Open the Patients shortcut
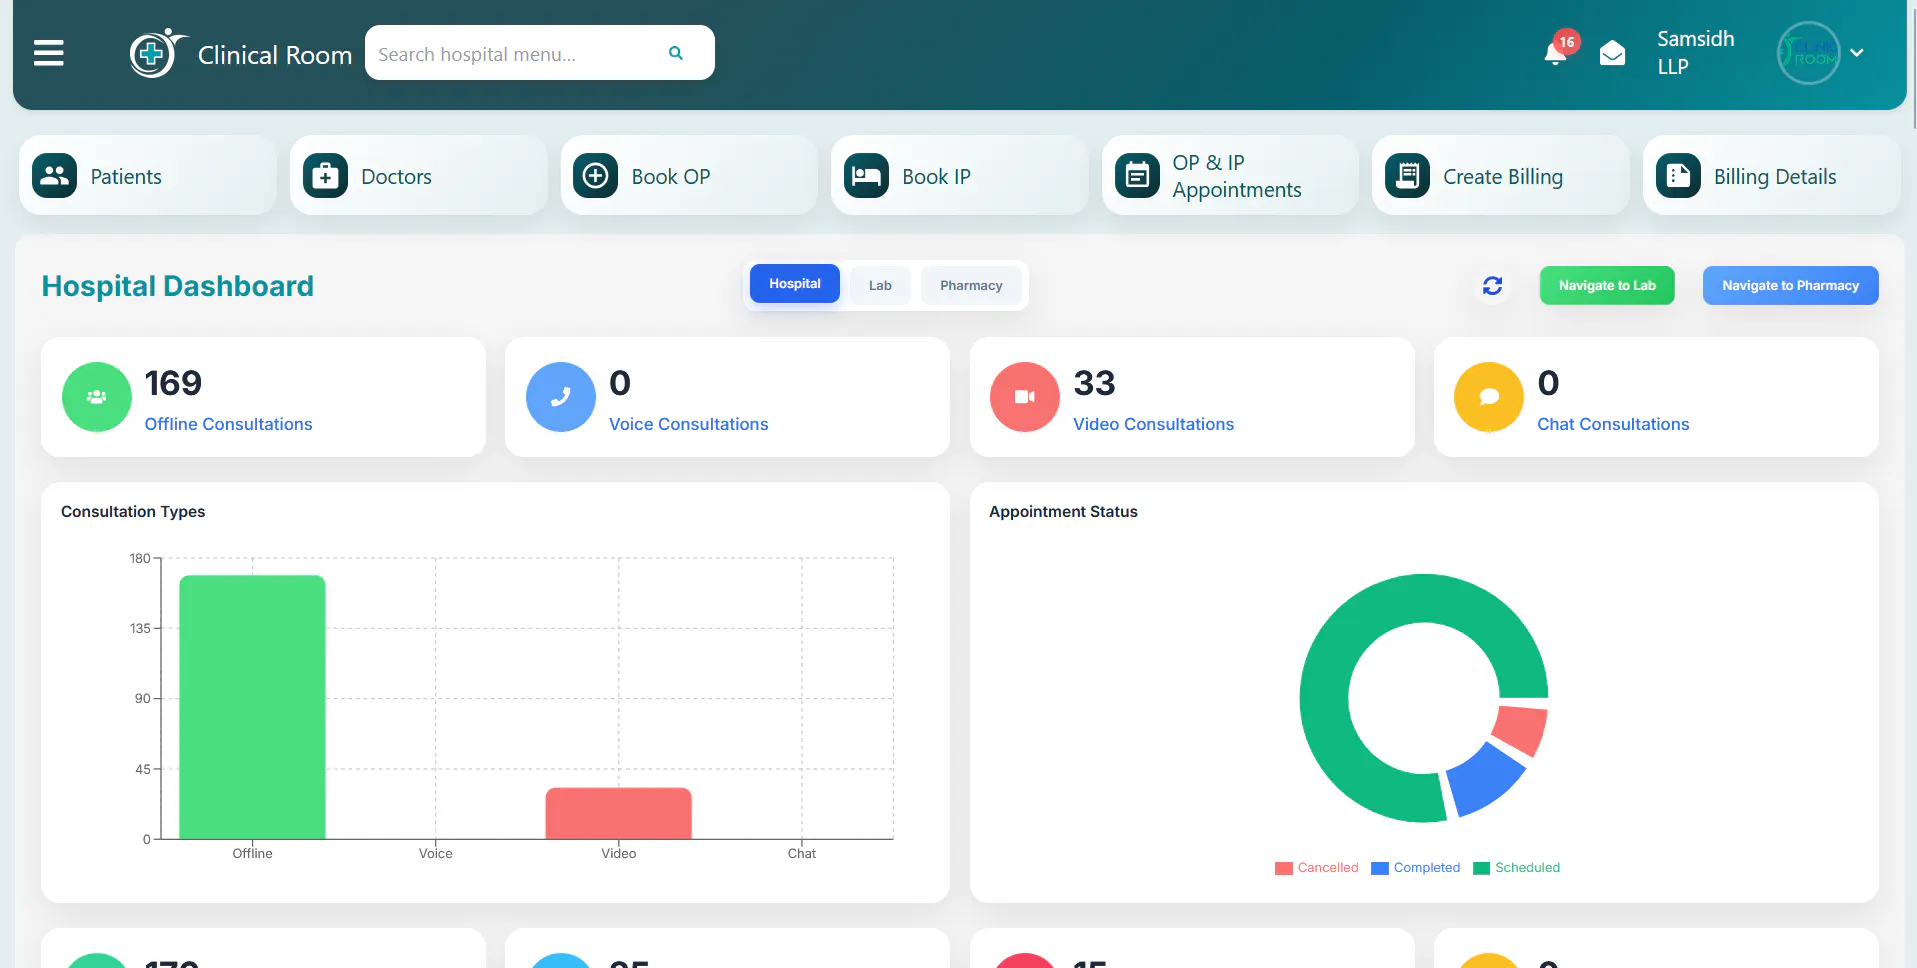Image resolution: width=1917 pixels, height=968 pixels. [x=148, y=176]
